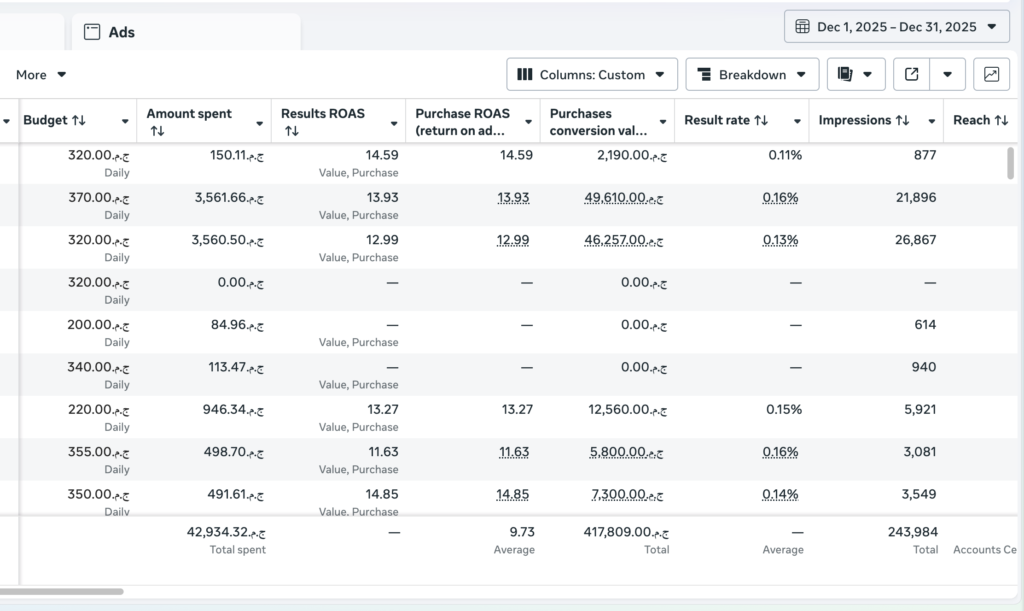The image size is (1024, 611).
Task: Sort Results ROAS column arrows
Action: (292, 131)
